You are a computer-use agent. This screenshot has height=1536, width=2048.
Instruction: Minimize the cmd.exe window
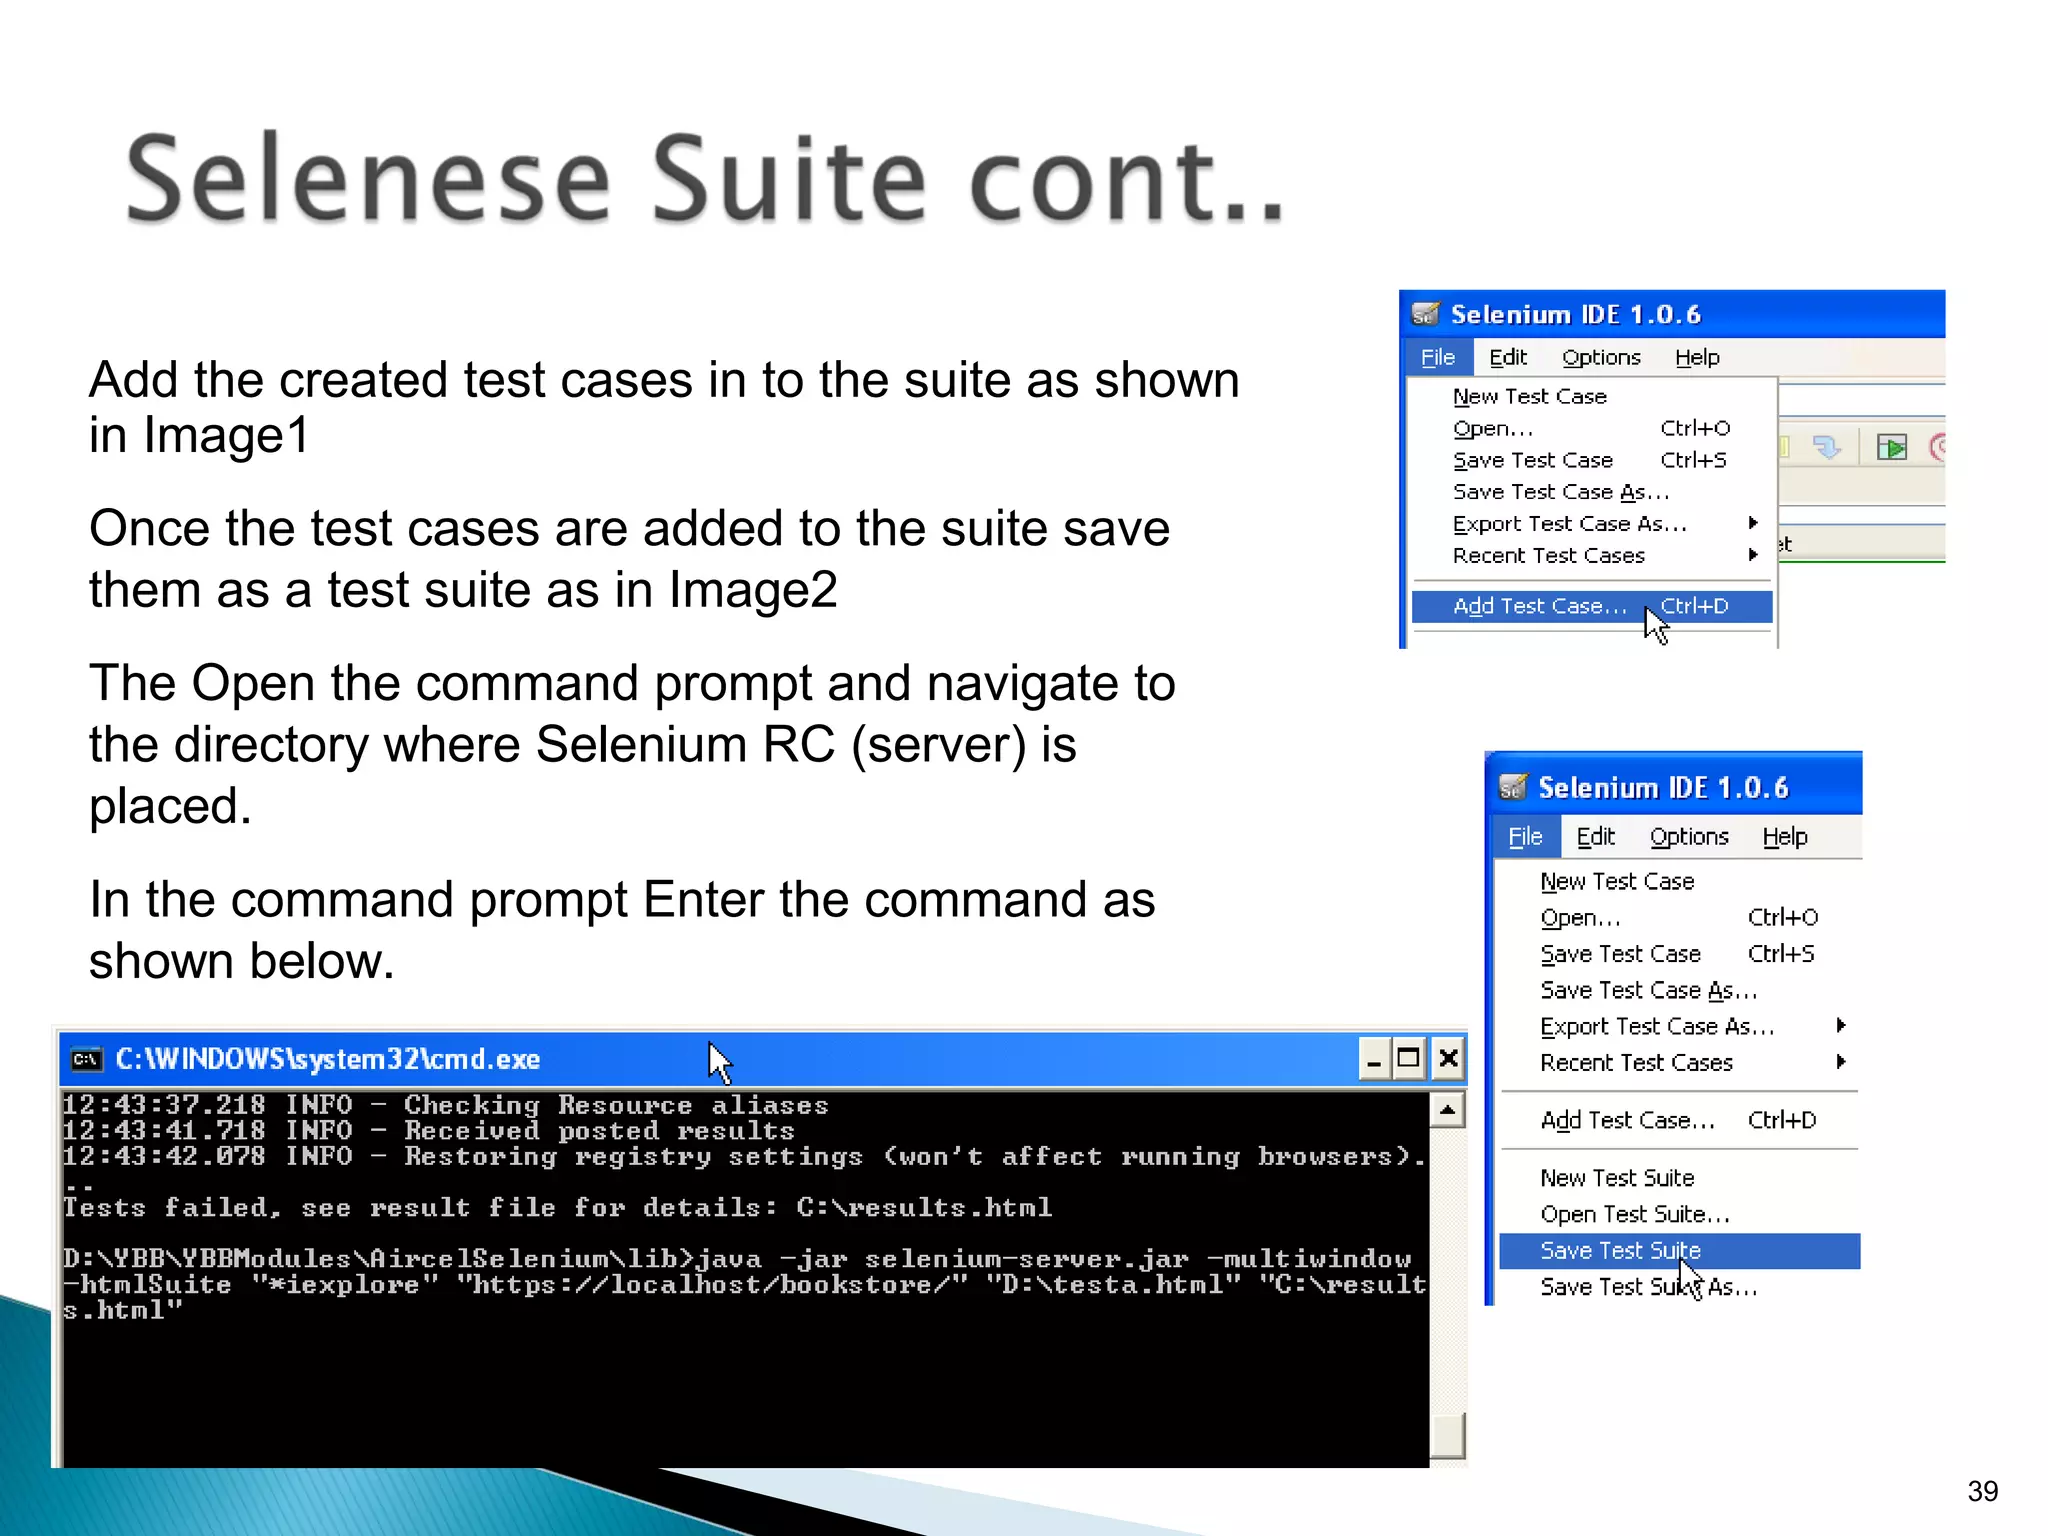point(1374,1059)
